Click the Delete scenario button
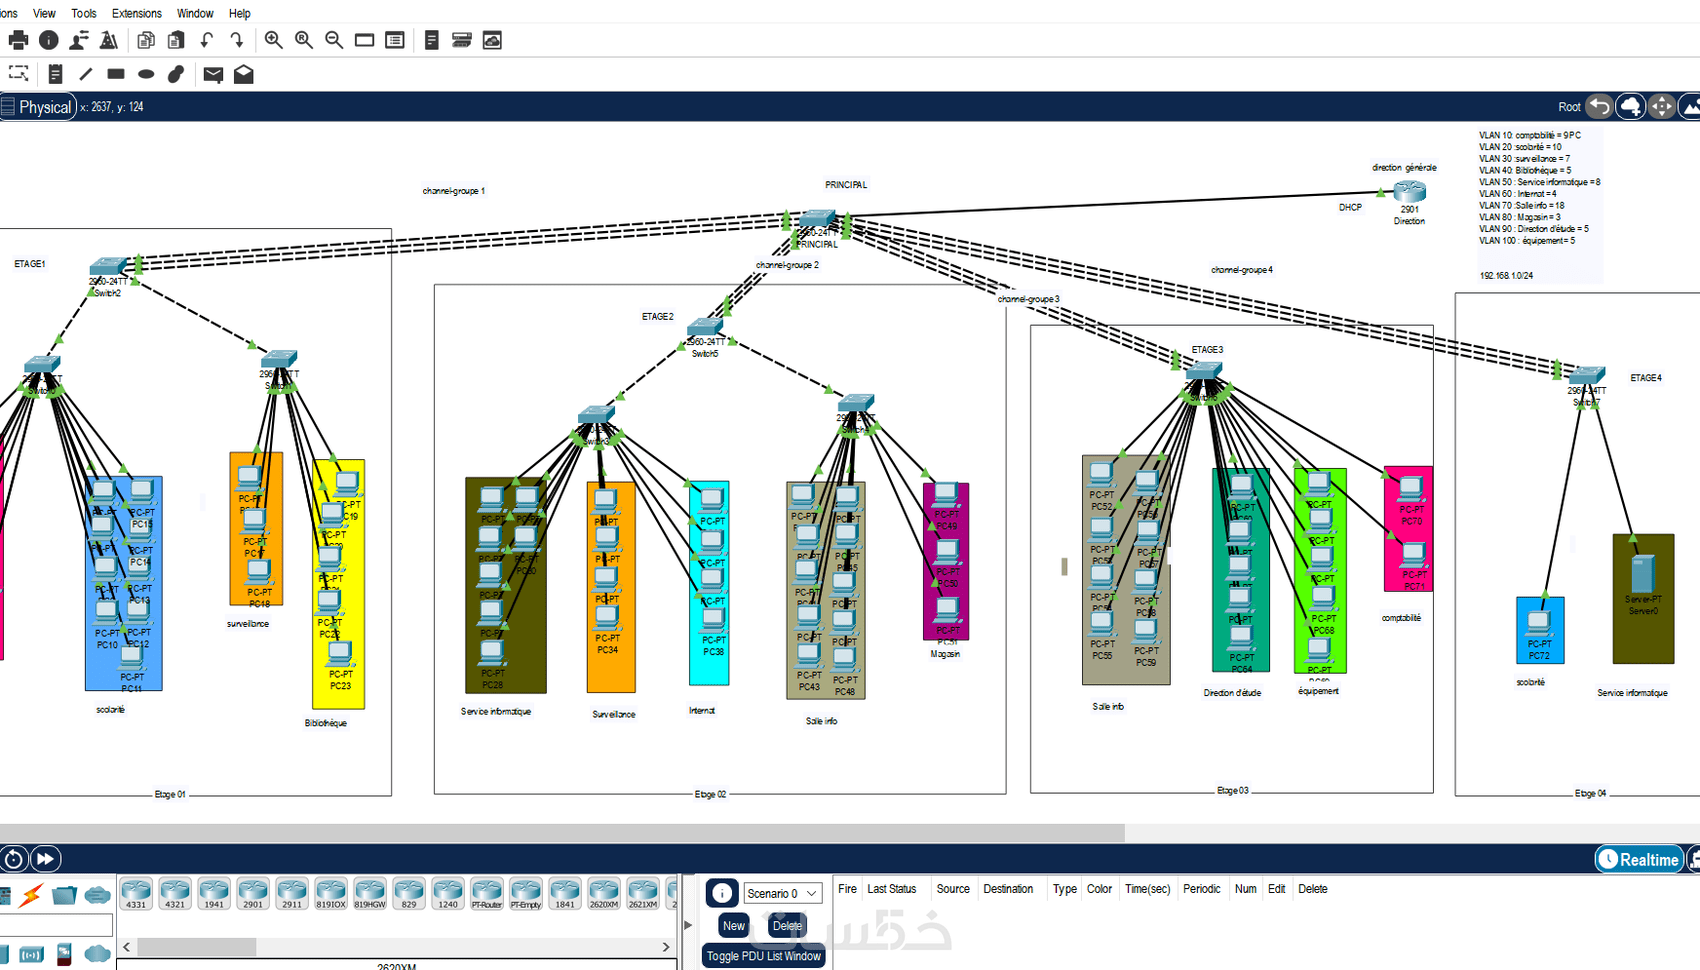 click(787, 926)
